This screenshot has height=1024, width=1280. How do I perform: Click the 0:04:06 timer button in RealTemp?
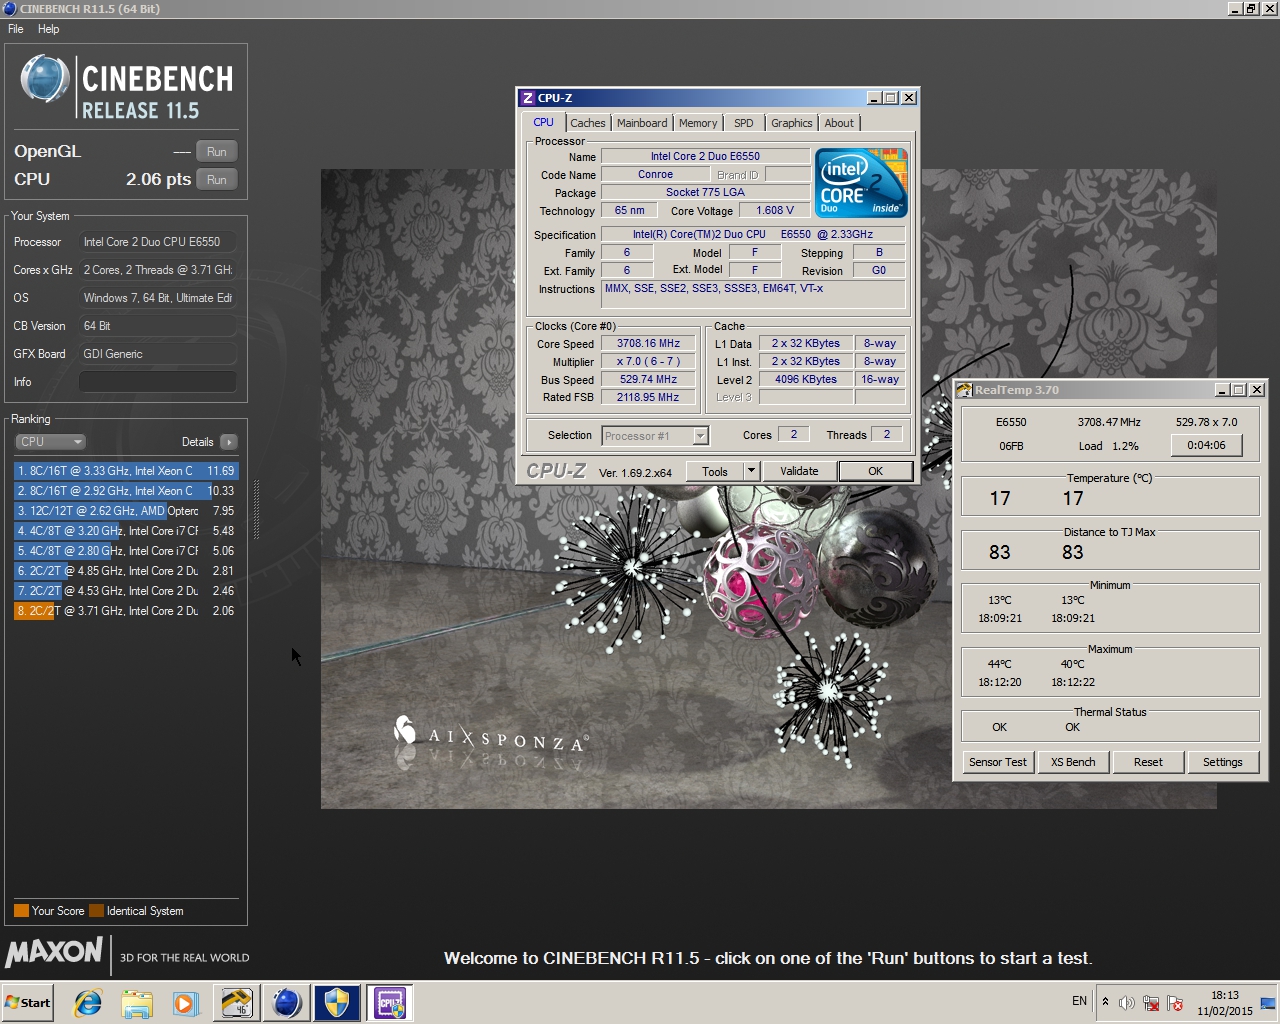[x=1207, y=446]
